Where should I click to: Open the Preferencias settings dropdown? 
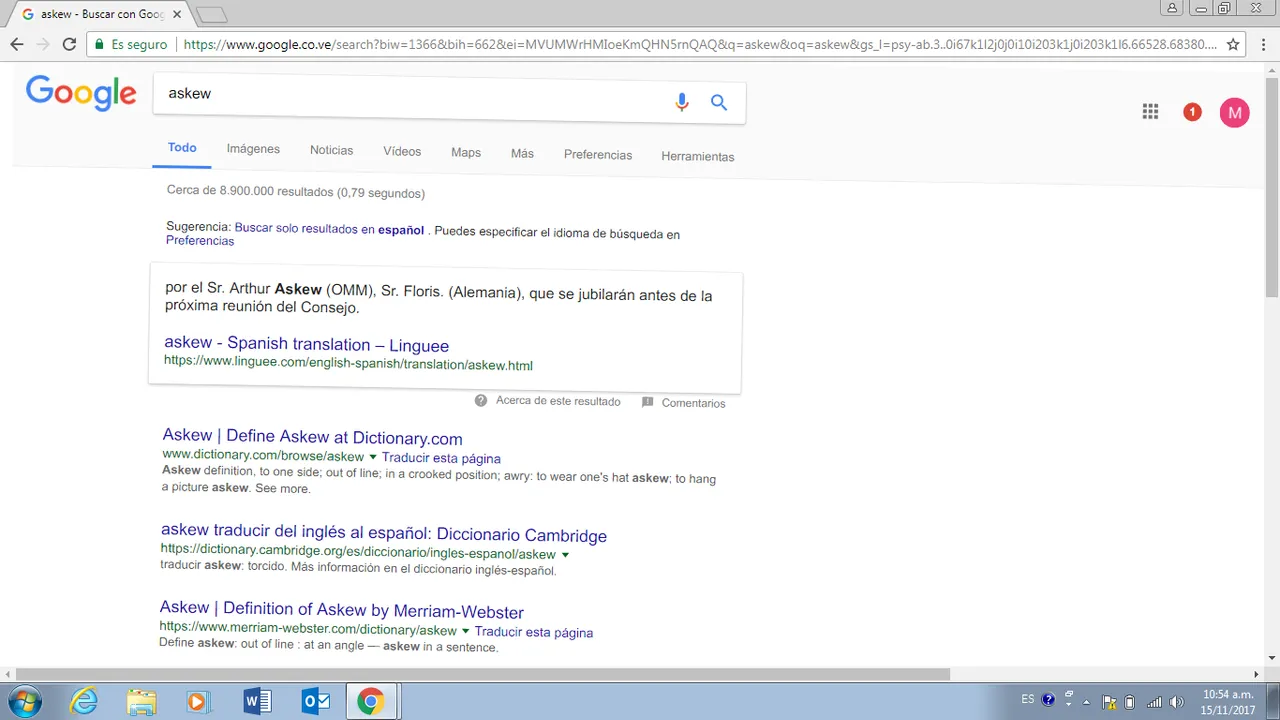(x=598, y=155)
